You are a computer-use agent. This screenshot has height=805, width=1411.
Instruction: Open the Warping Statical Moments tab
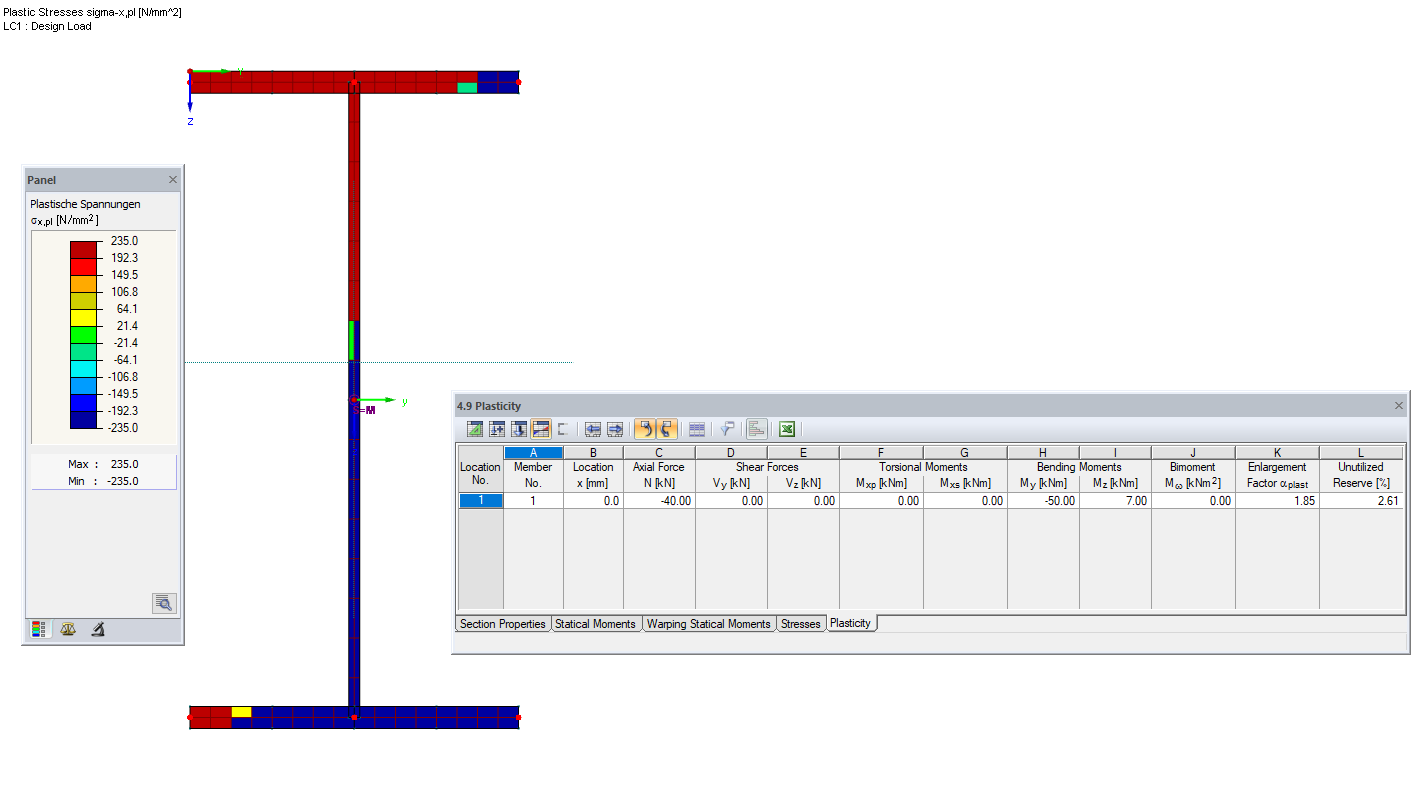[x=709, y=624]
